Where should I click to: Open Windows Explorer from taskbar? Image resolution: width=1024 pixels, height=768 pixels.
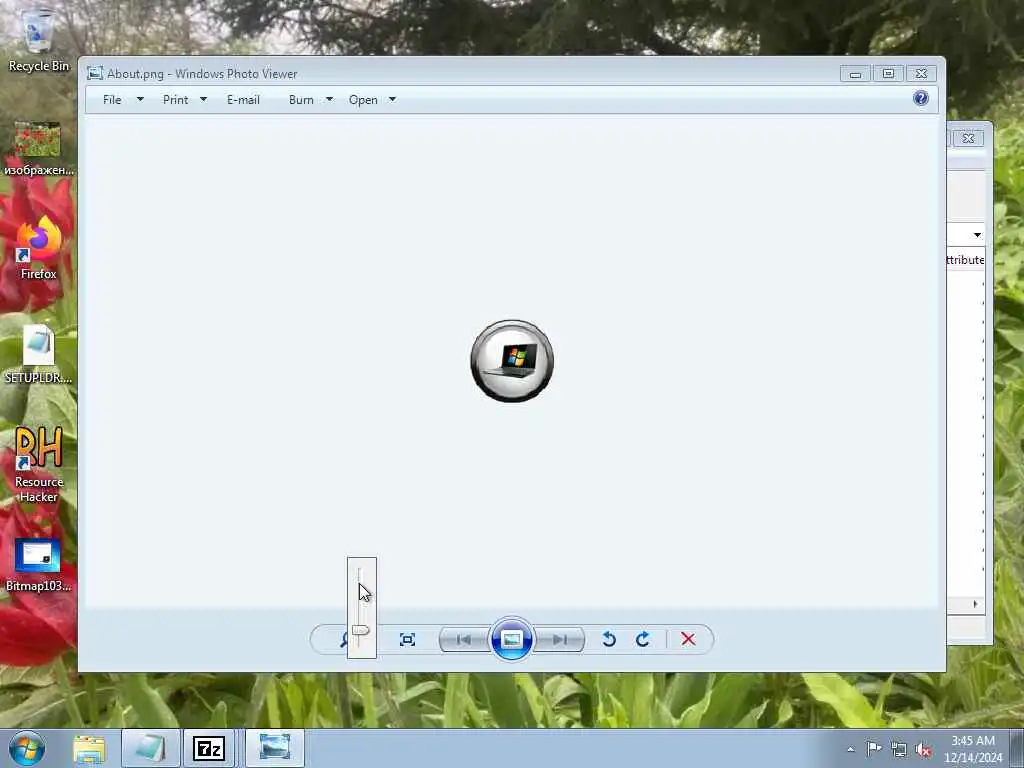89,748
